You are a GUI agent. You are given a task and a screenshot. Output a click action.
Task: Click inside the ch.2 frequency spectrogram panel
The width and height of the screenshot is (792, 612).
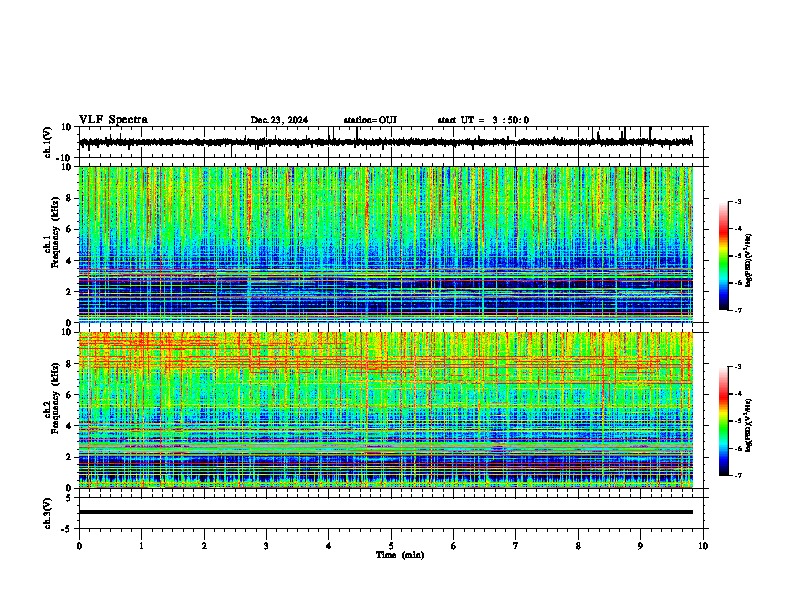pos(386,410)
